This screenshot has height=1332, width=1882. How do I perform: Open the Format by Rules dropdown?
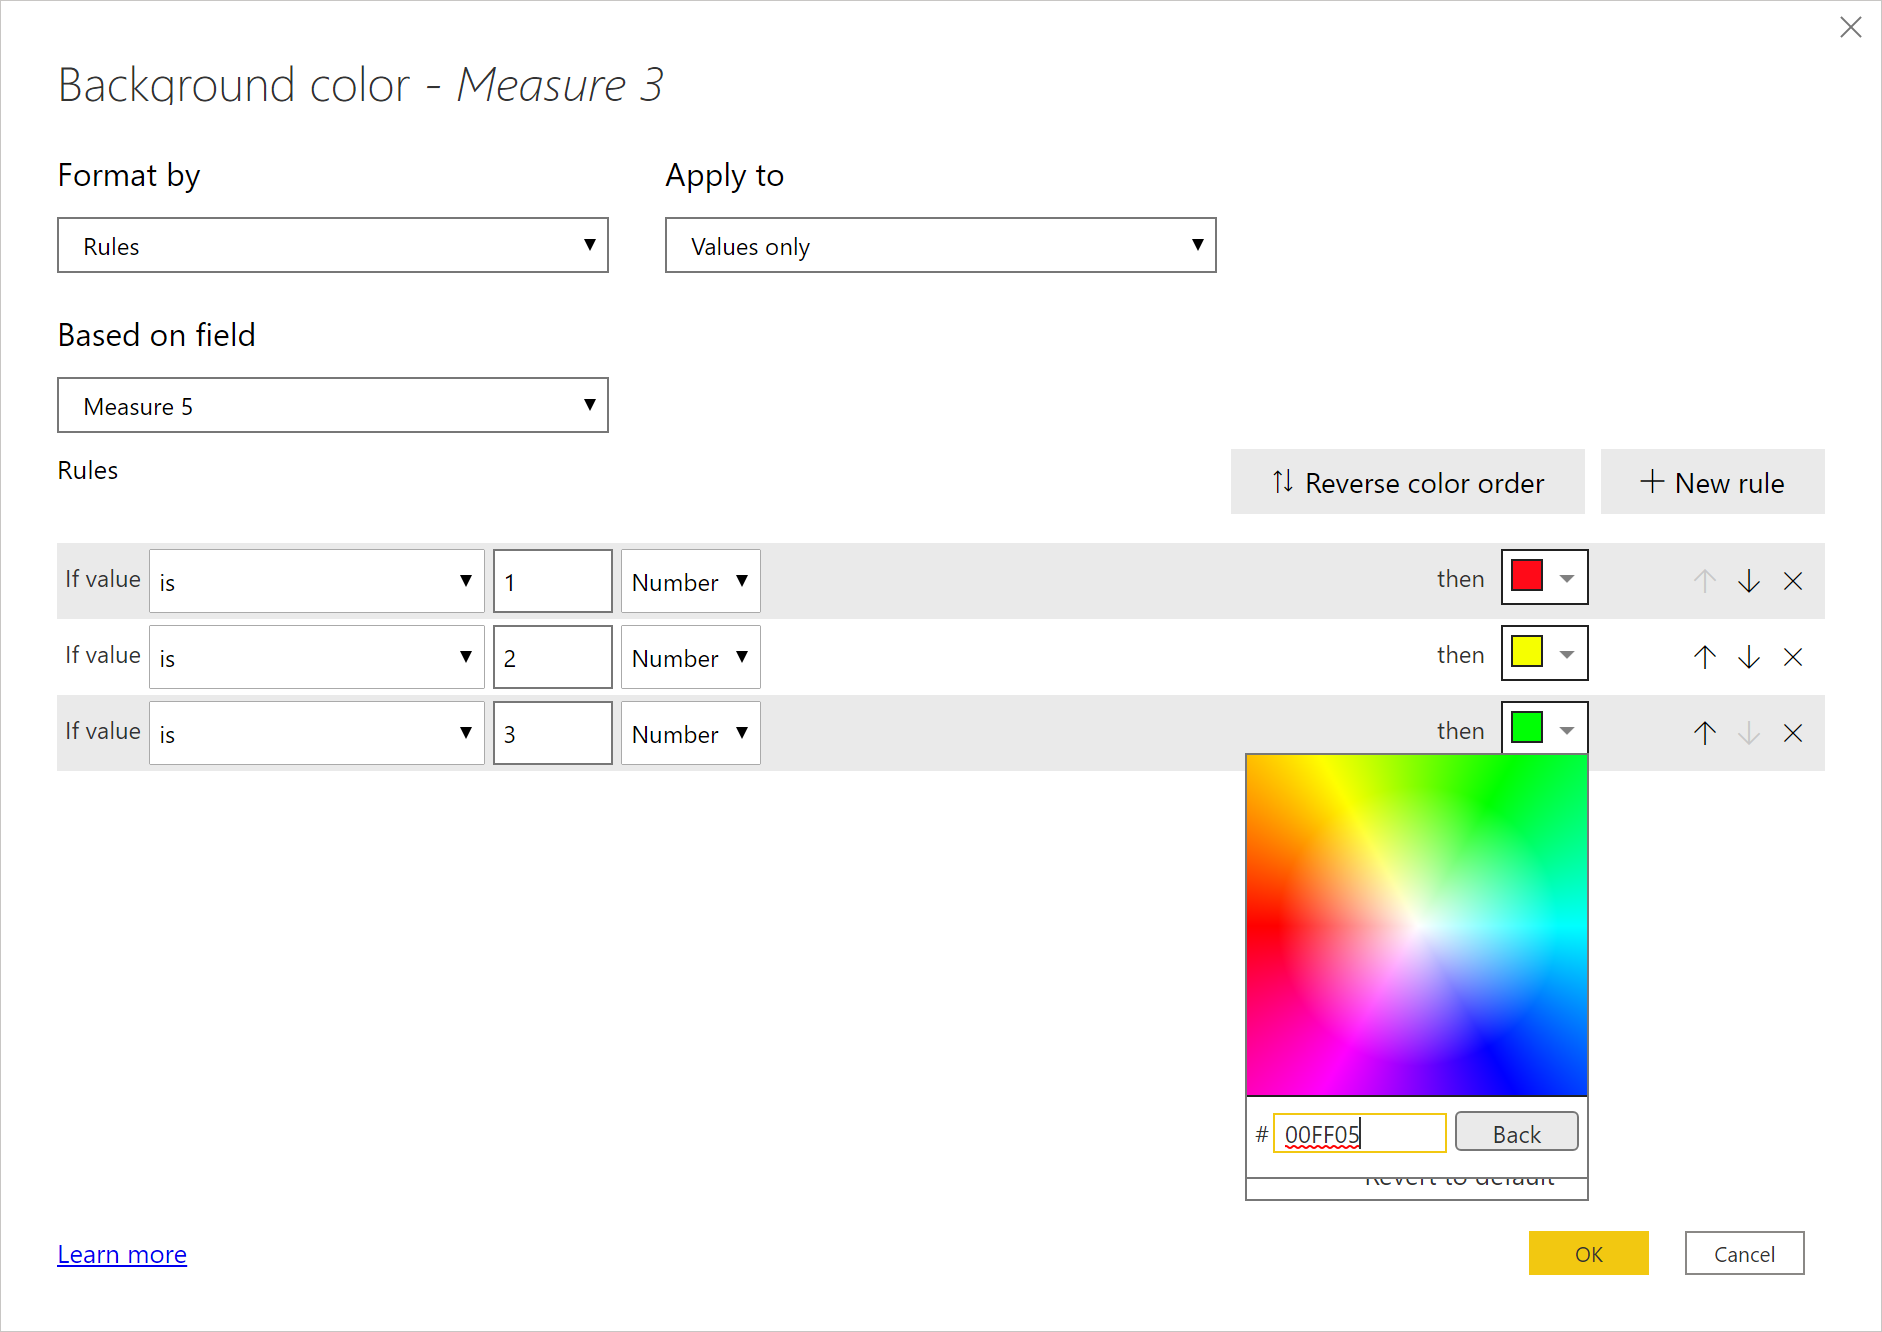333,245
